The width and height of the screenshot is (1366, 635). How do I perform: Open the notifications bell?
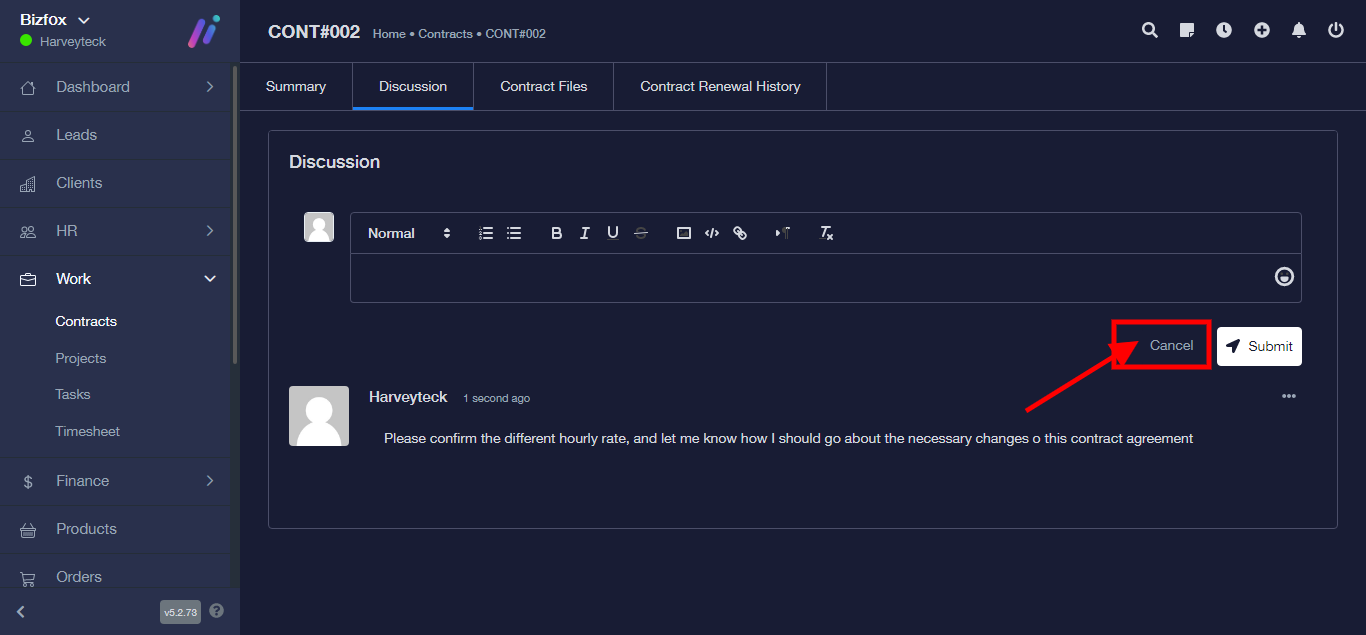(1299, 30)
